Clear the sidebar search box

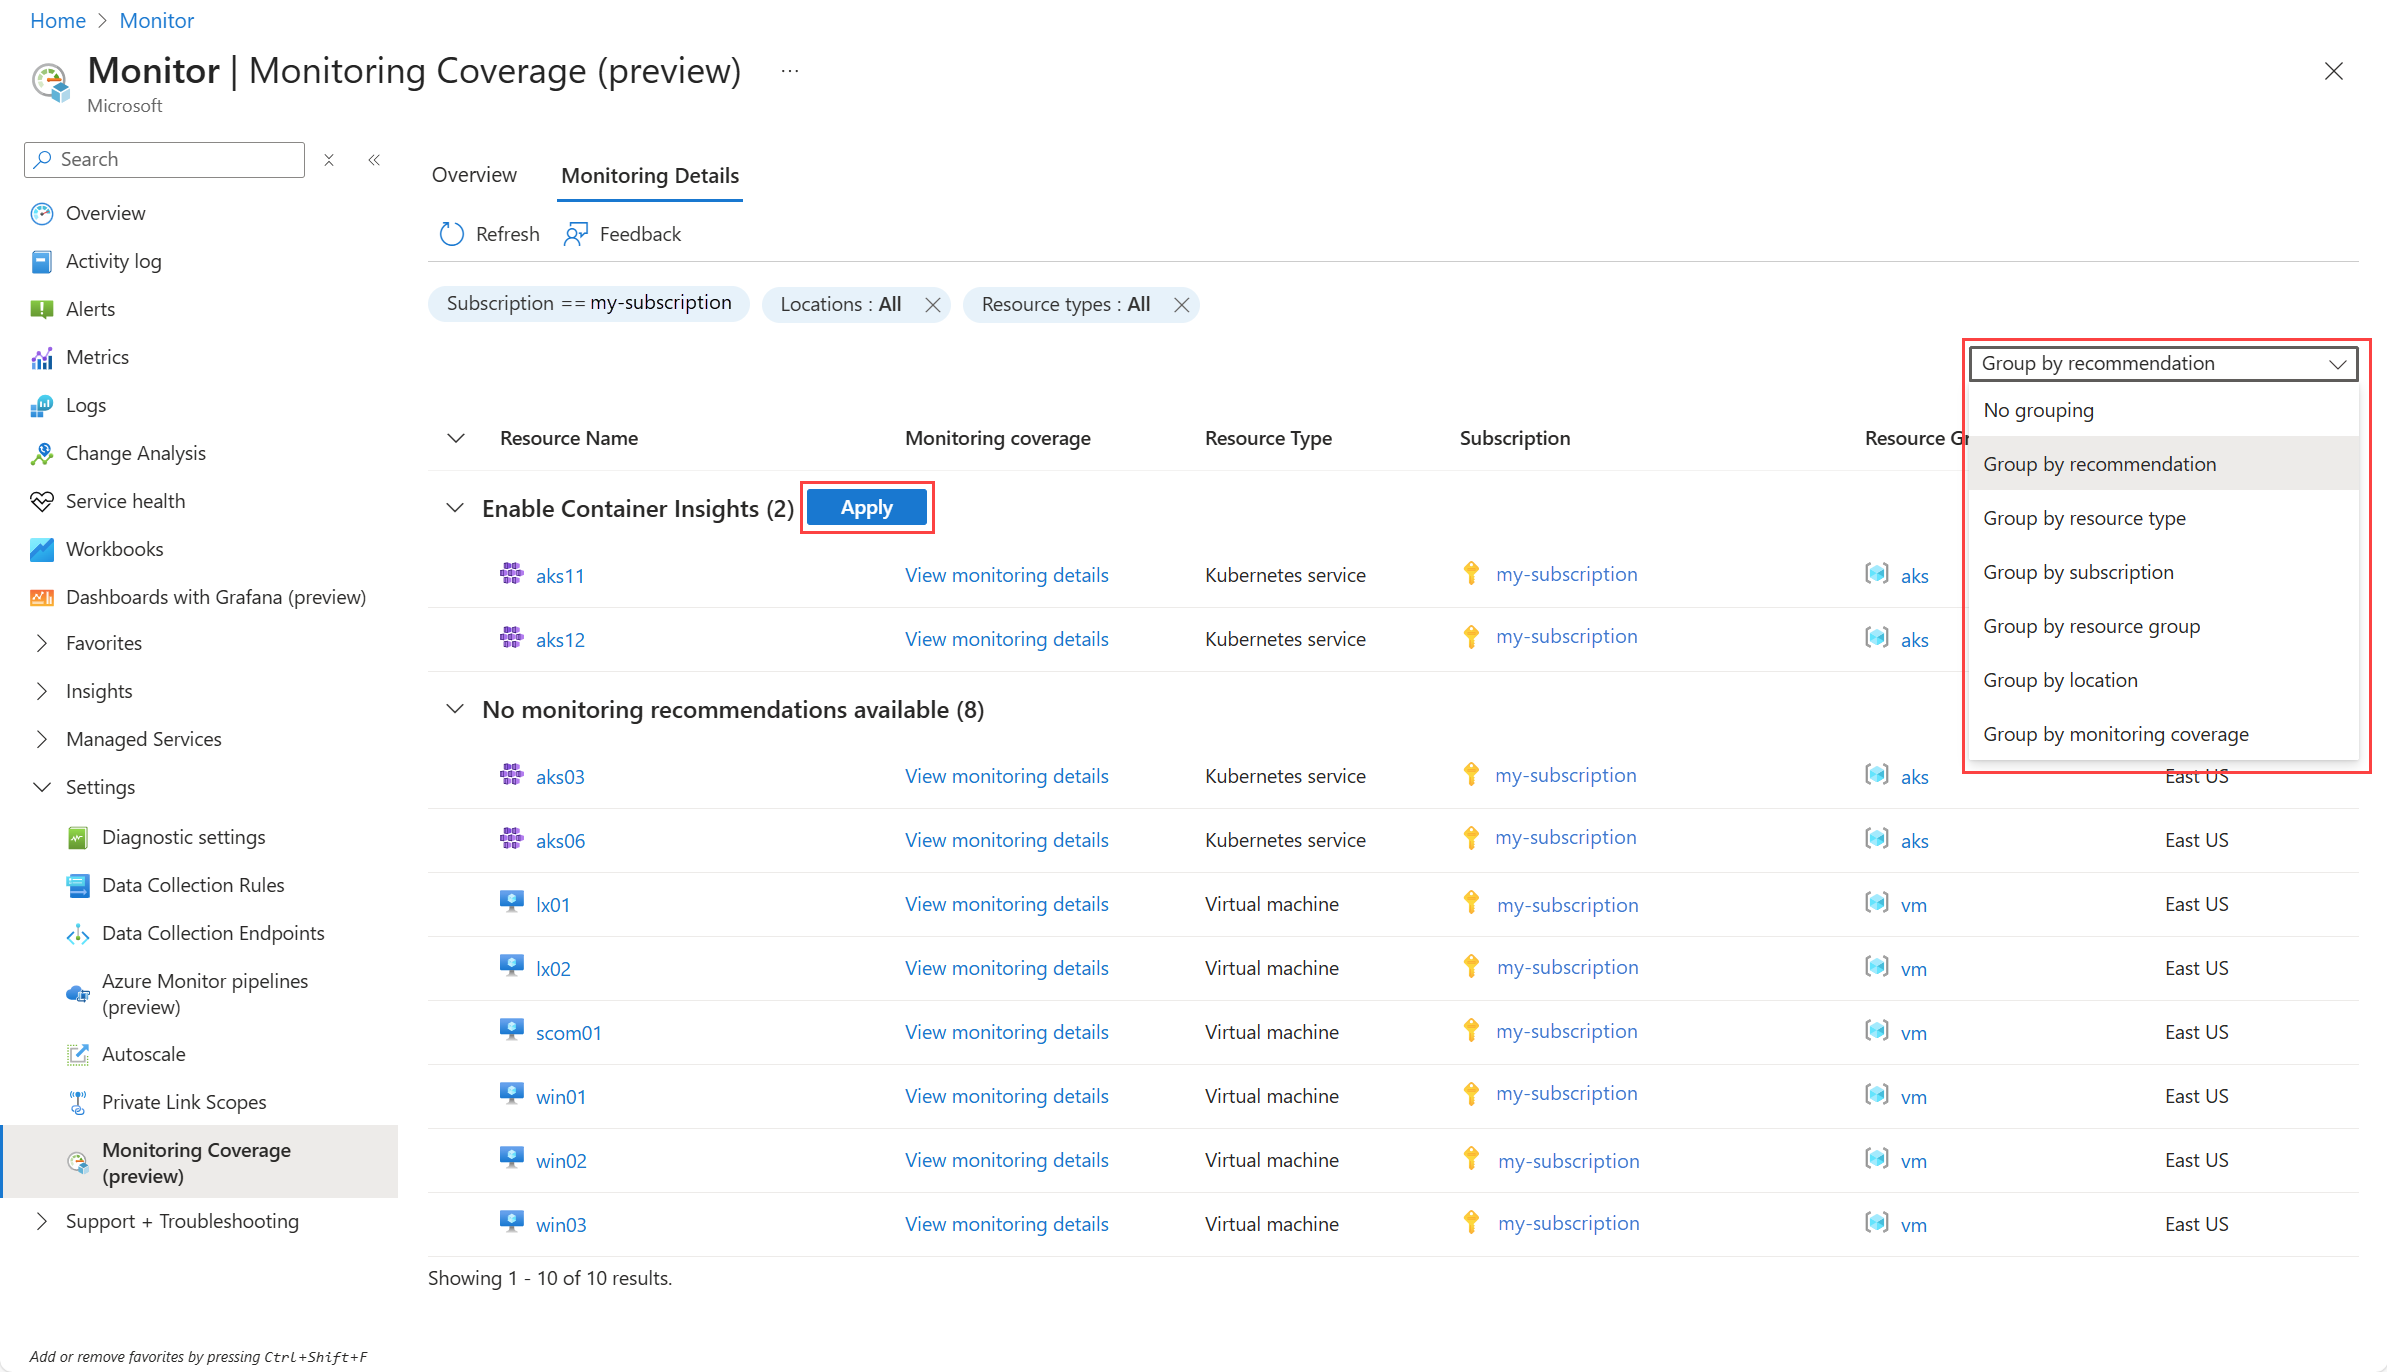(329, 160)
